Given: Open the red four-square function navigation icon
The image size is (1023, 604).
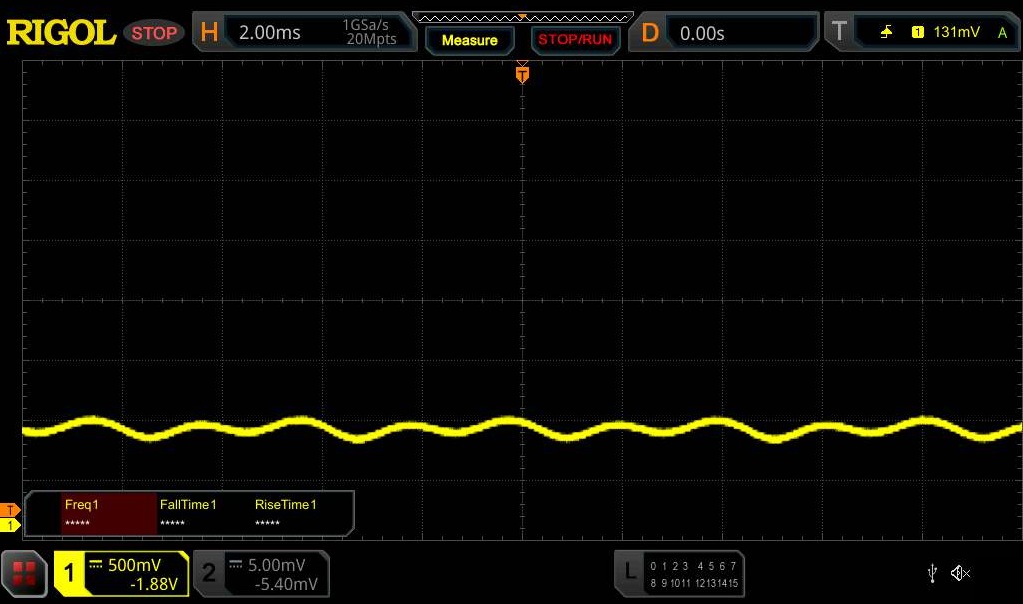Looking at the screenshot, I should pyautogui.click(x=24, y=573).
